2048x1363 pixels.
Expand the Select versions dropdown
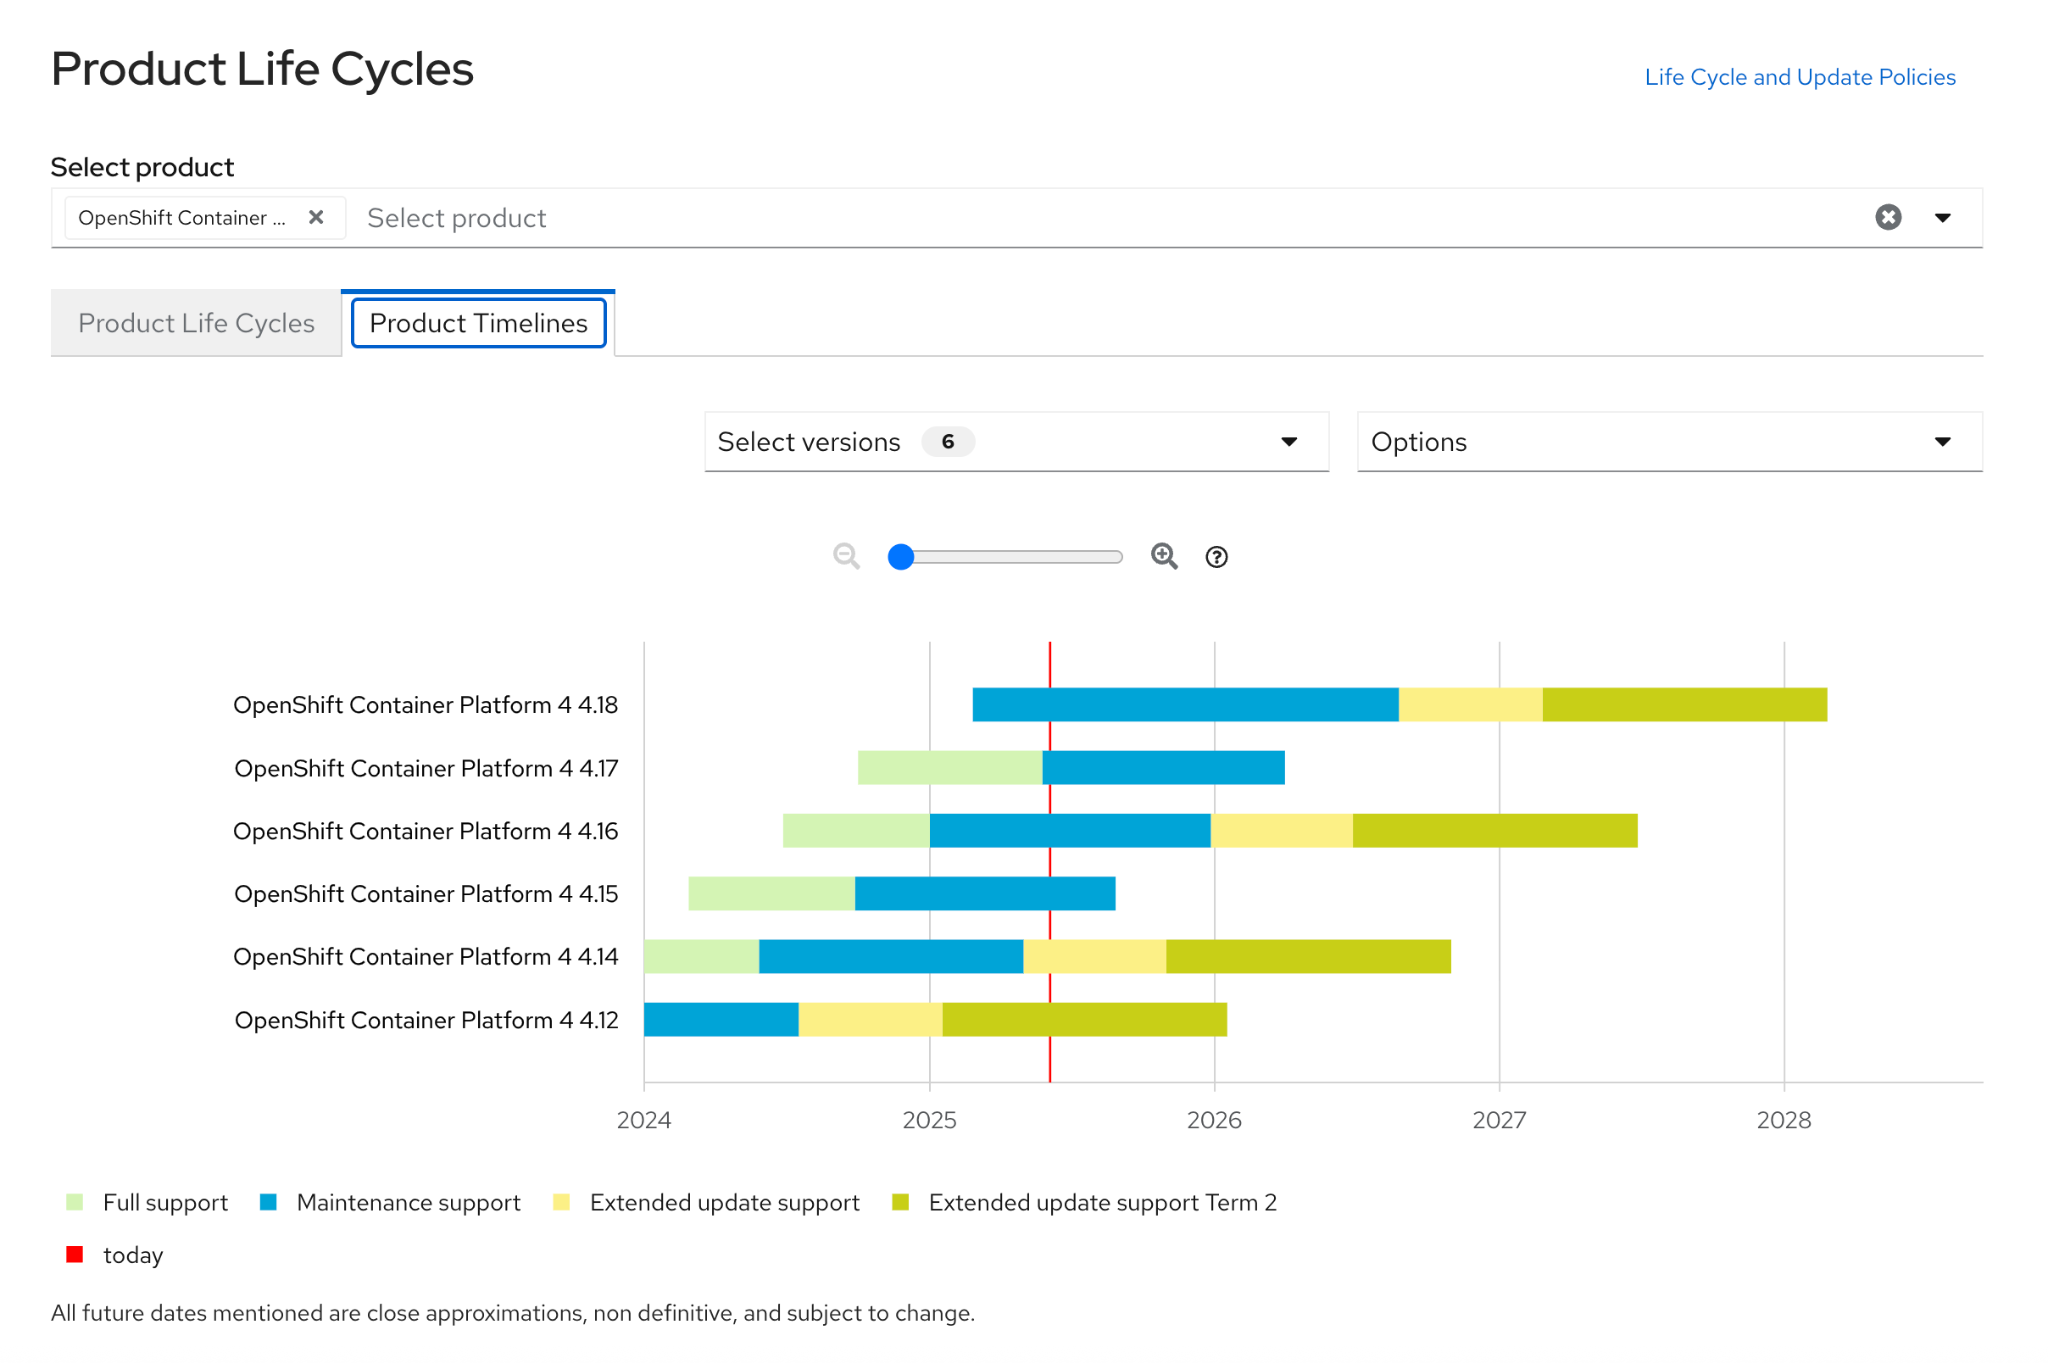click(1016, 441)
